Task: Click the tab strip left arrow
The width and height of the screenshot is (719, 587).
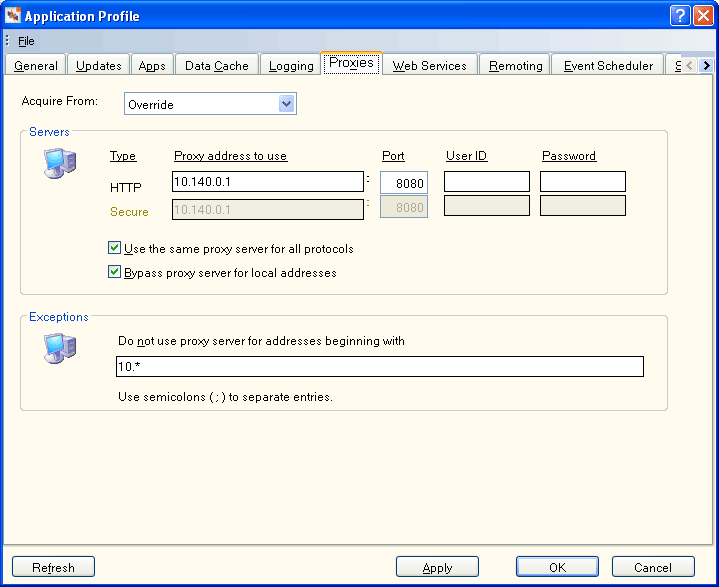Action: coord(689,66)
